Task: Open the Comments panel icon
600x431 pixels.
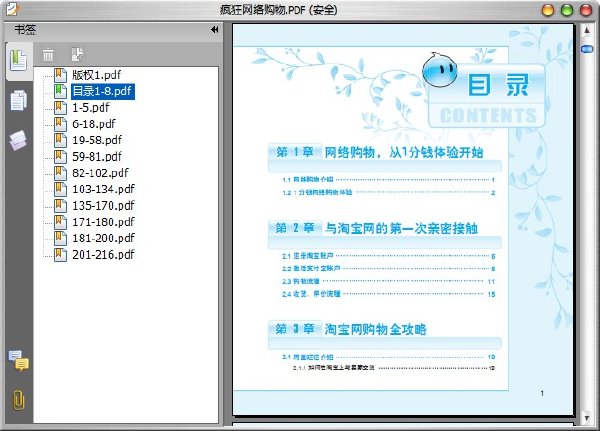Action: coord(18,360)
